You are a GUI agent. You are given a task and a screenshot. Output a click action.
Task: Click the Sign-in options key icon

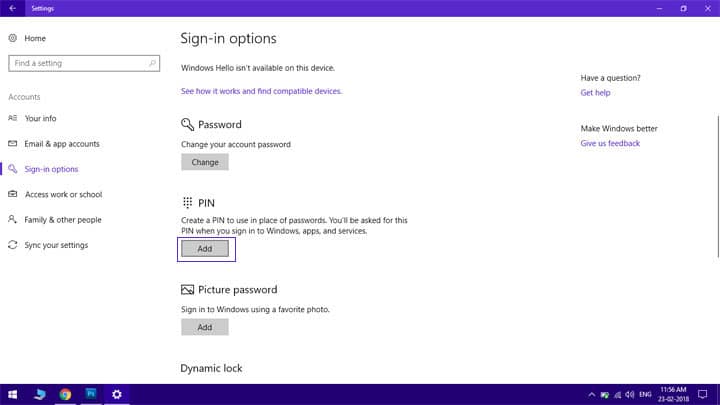12,169
